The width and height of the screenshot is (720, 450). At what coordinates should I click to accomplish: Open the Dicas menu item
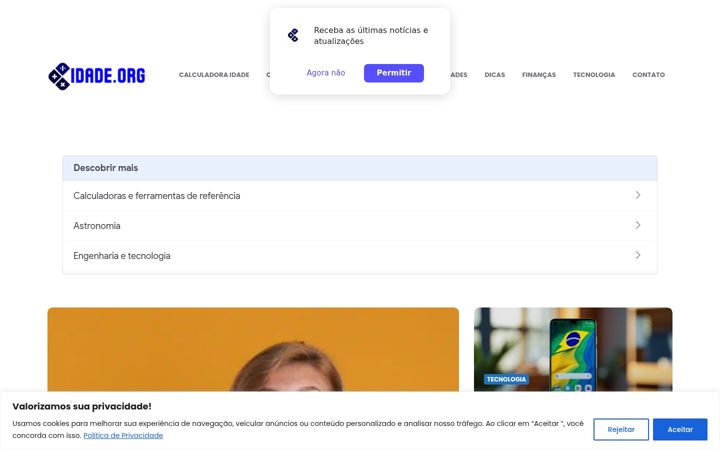click(x=495, y=75)
